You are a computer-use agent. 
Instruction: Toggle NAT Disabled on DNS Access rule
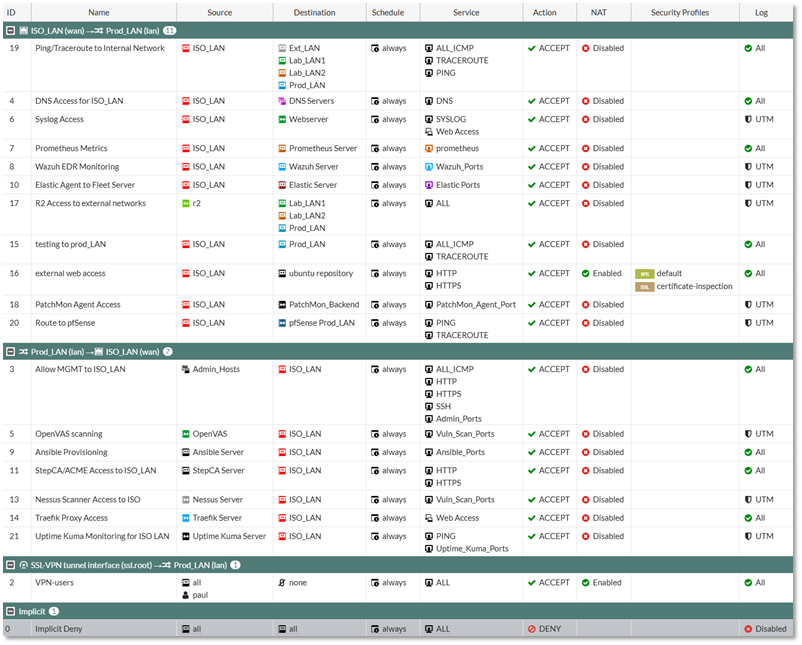click(x=586, y=101)
